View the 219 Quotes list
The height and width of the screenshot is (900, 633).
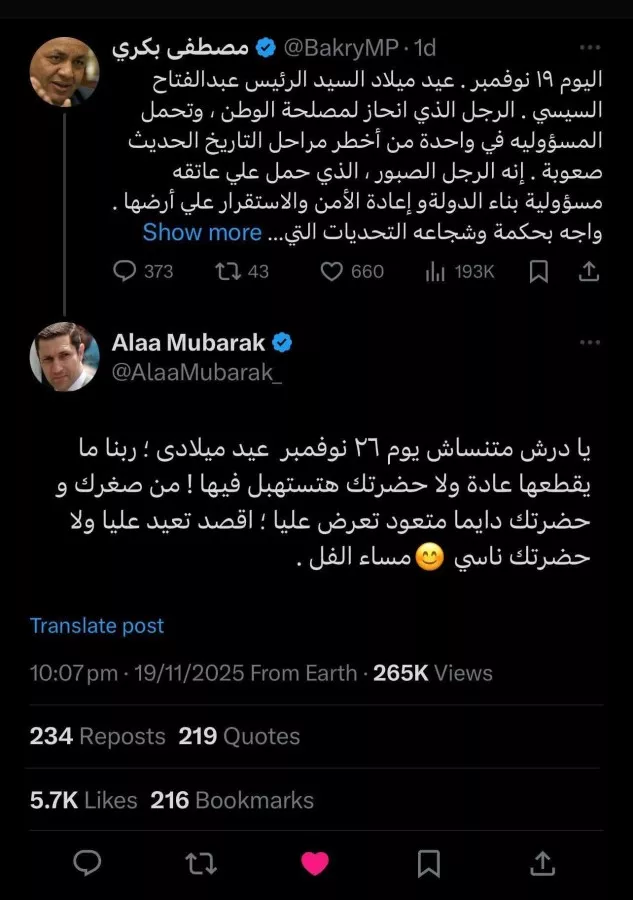click(239, 737)
